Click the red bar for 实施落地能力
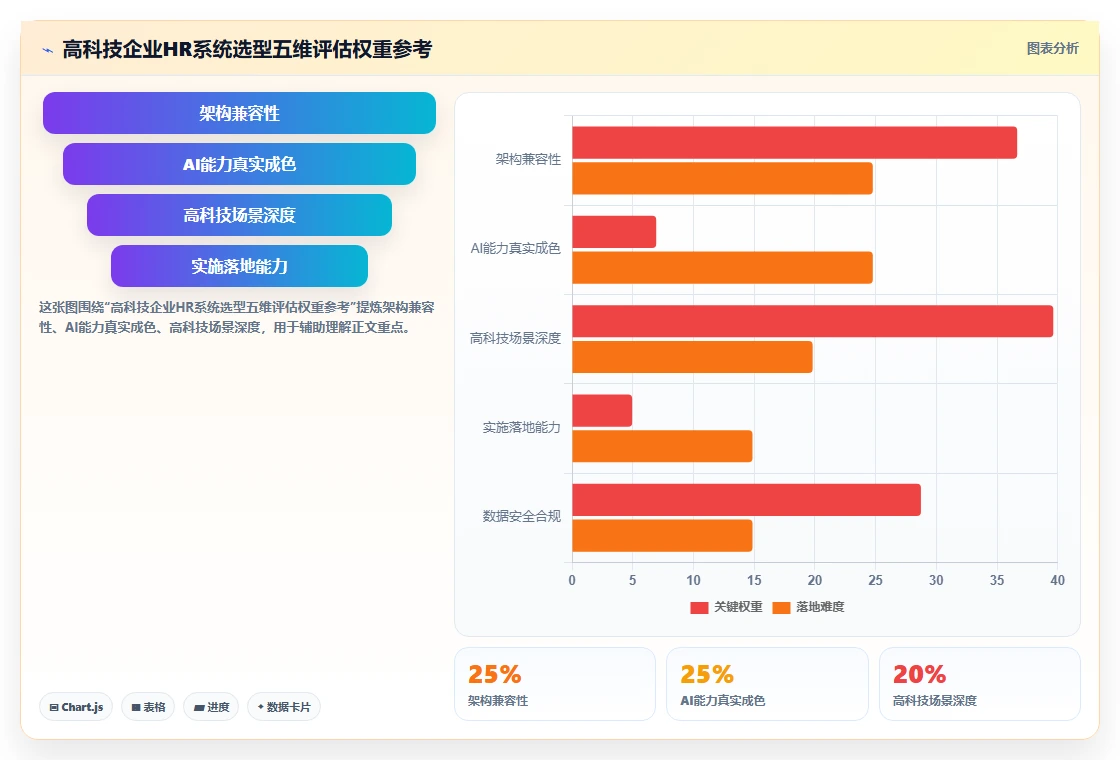Viewport: 1120px width, 760px height. click(602, 411)
